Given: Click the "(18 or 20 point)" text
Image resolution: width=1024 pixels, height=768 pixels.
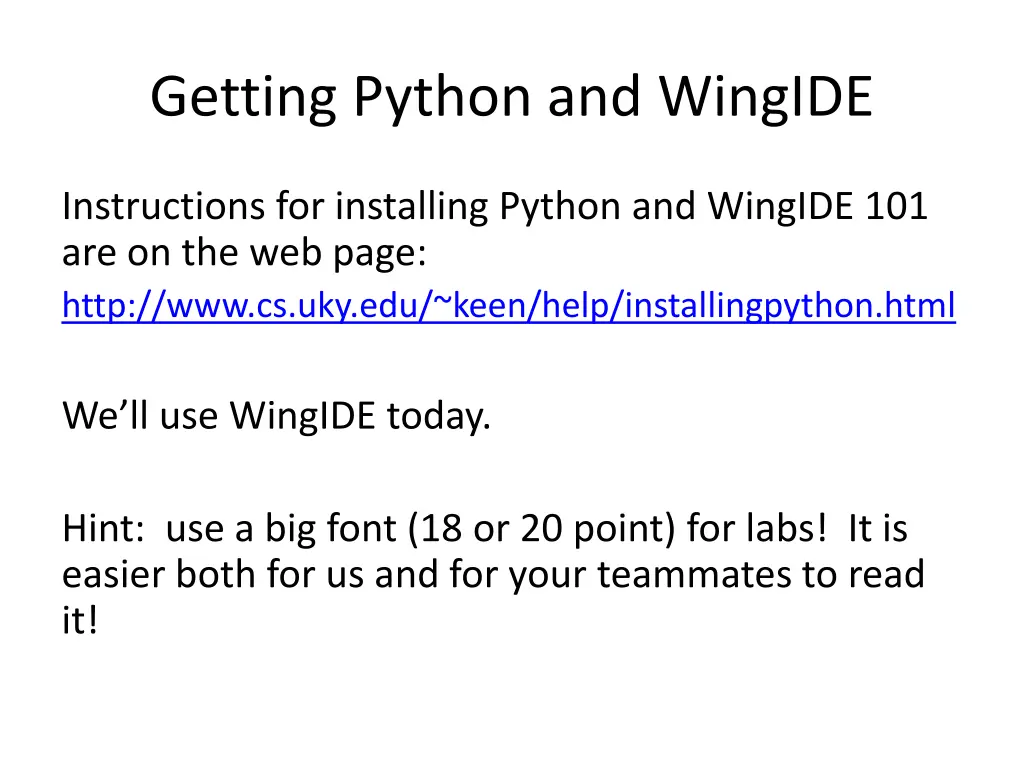Looking at the screenshot, I should coord(542,527).
